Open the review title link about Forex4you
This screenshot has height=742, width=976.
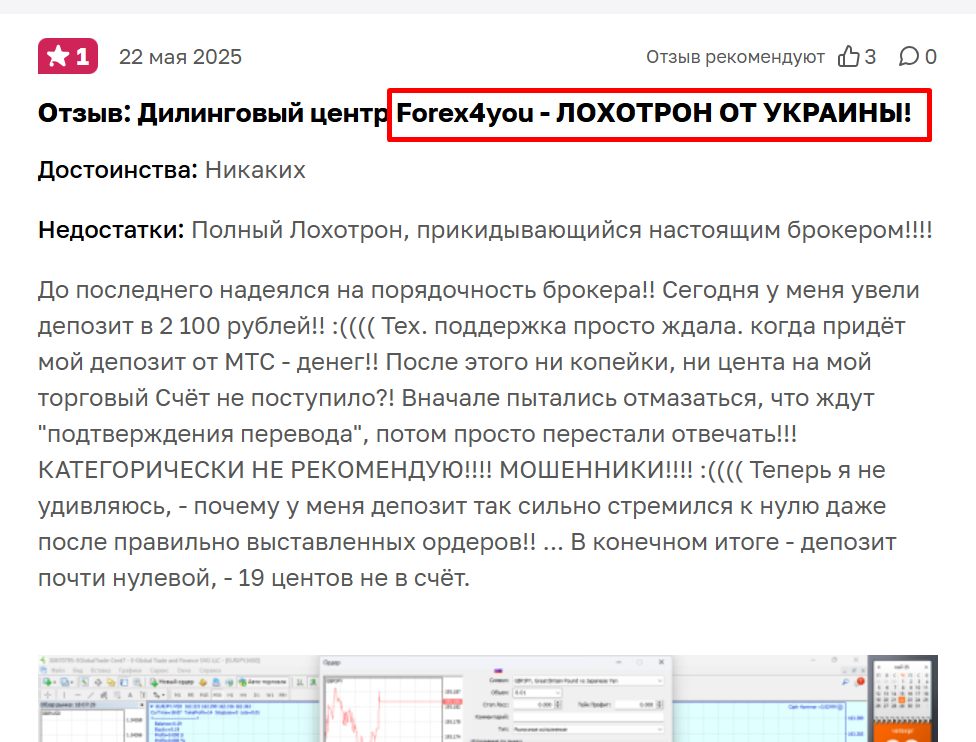(475, 113)
